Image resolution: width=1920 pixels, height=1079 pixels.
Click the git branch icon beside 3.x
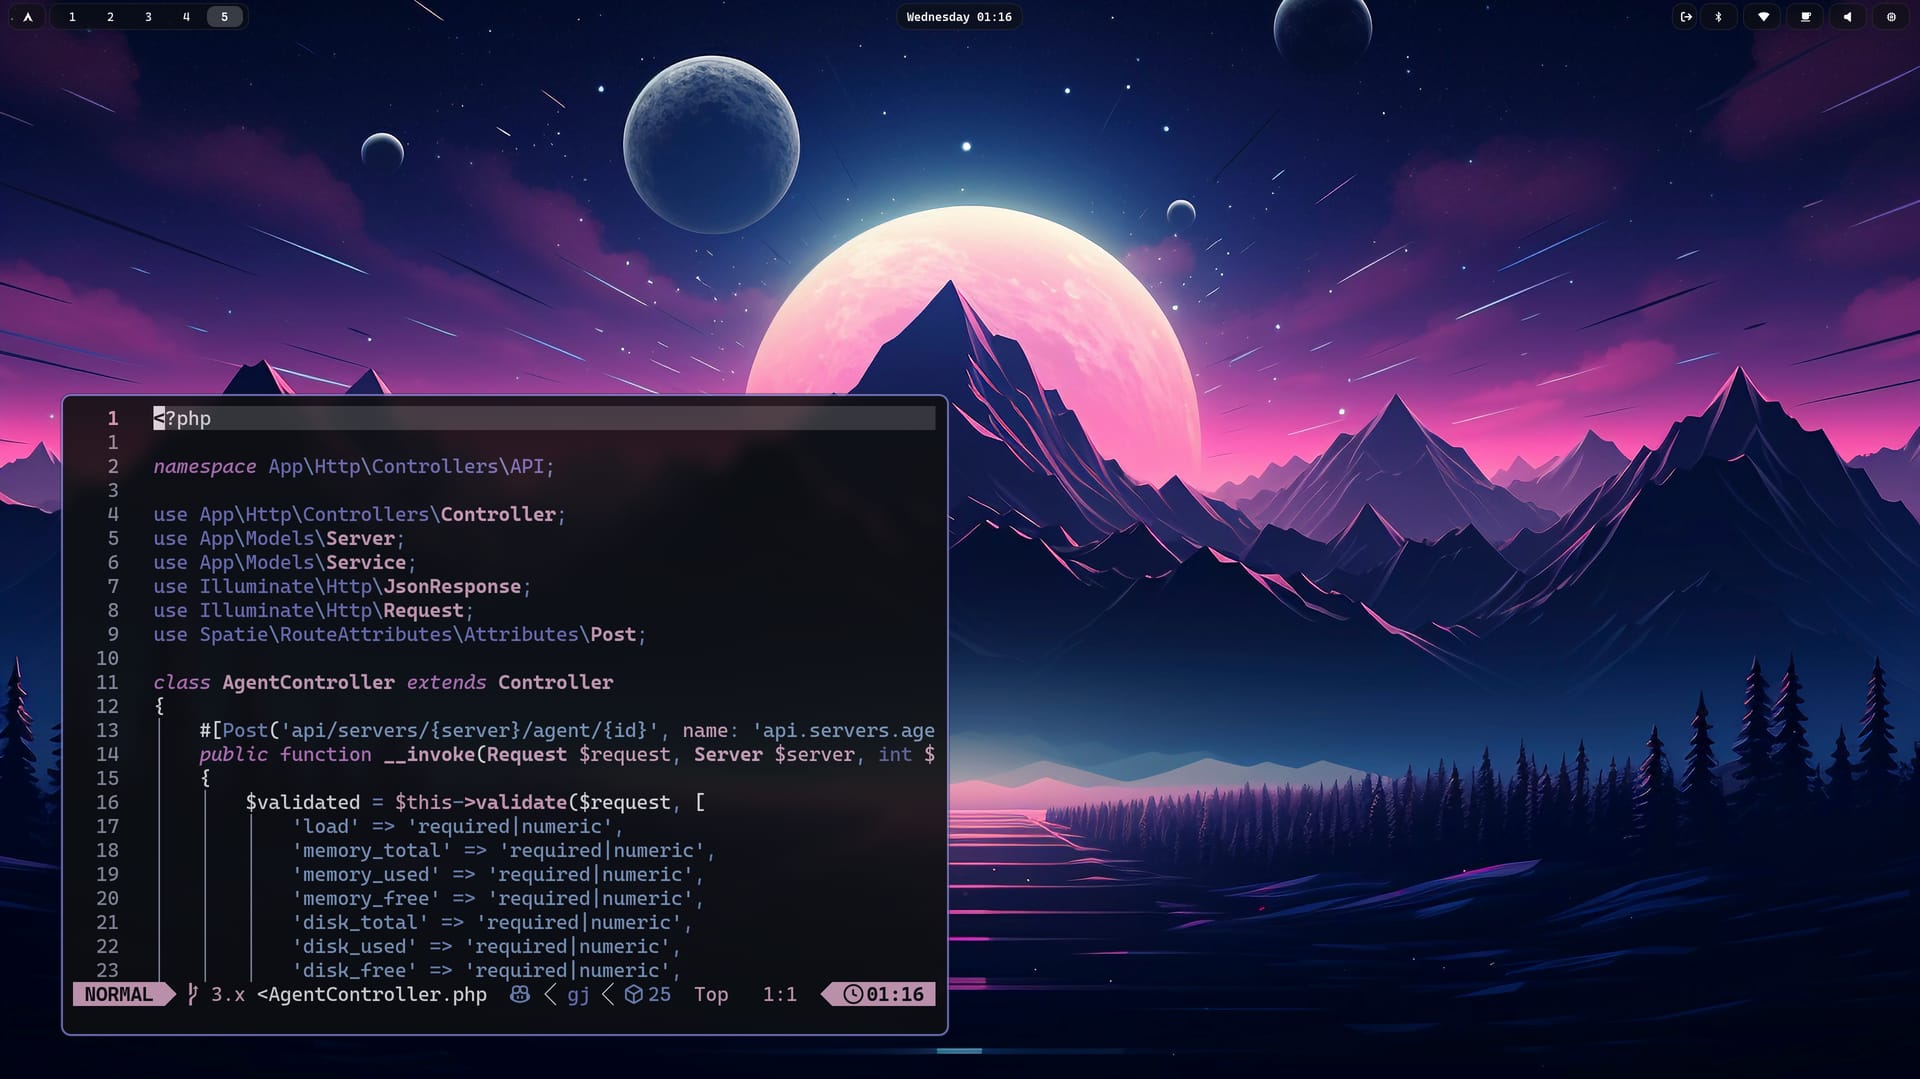click(193, 994)
